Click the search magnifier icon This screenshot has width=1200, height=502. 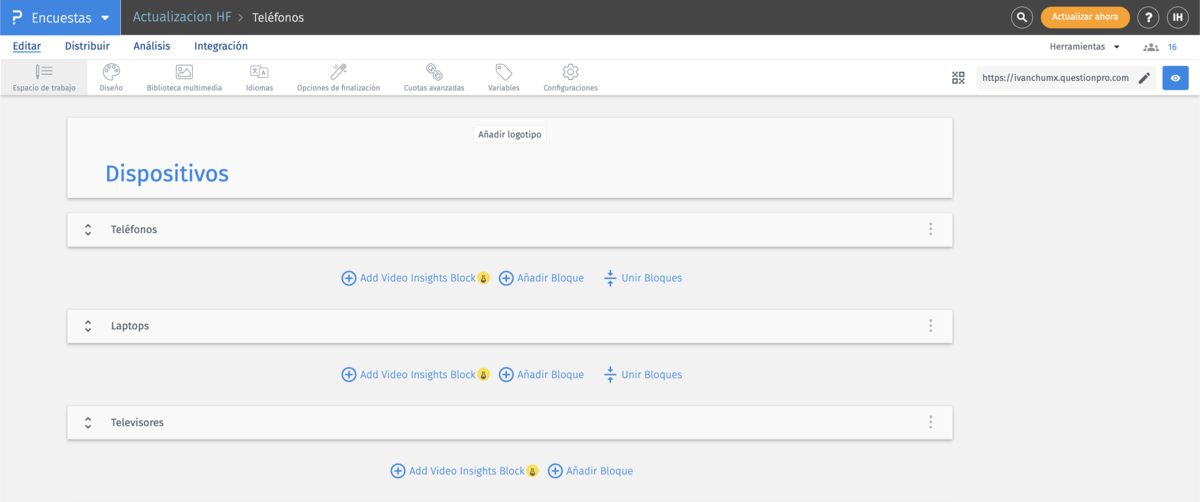pyautogui.click(x=1021, y=17)
